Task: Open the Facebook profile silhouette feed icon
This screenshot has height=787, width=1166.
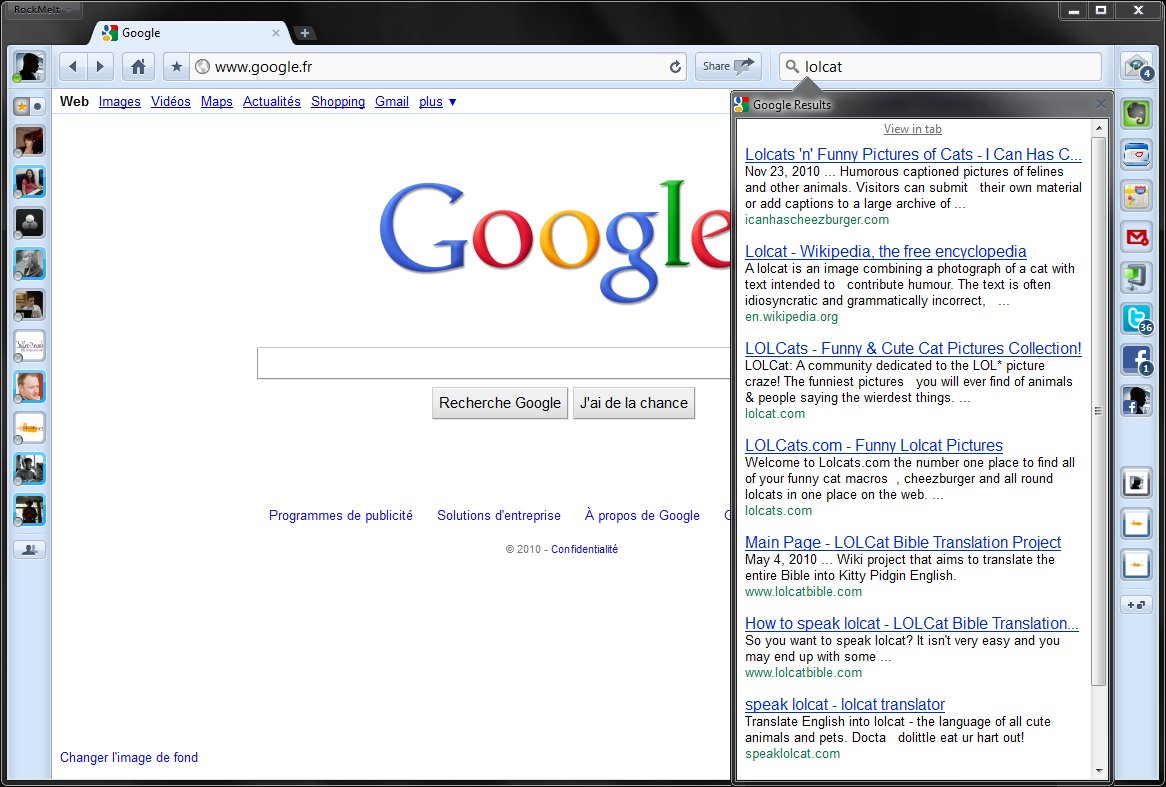Action: tap(1136, 401)
